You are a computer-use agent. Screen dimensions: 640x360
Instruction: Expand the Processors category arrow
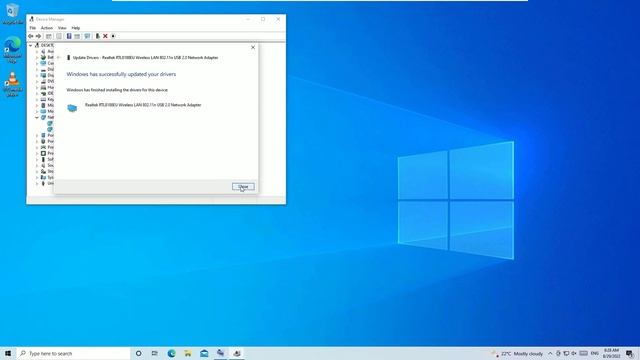[x=37, y=153]
